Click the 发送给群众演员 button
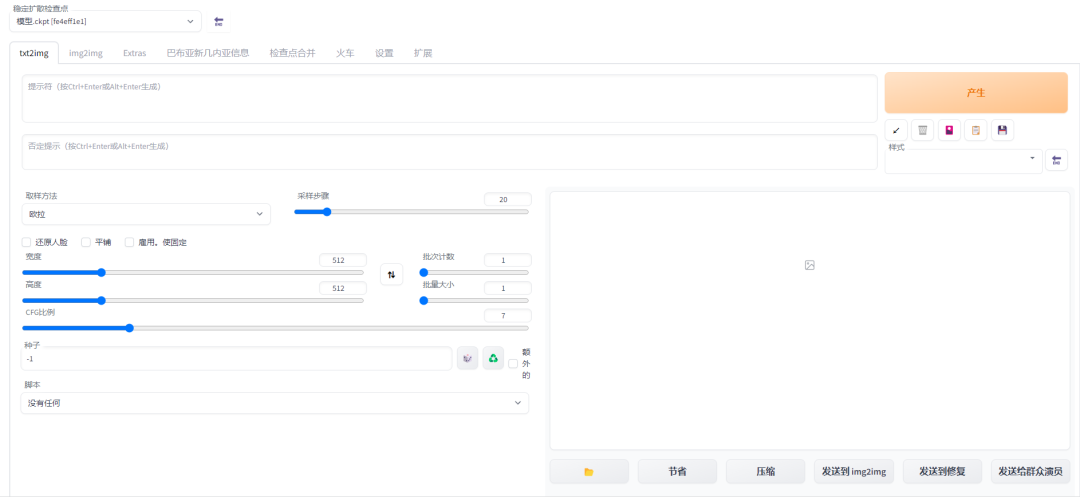Screen dimensions: 1080x497 click(1030, 472)
